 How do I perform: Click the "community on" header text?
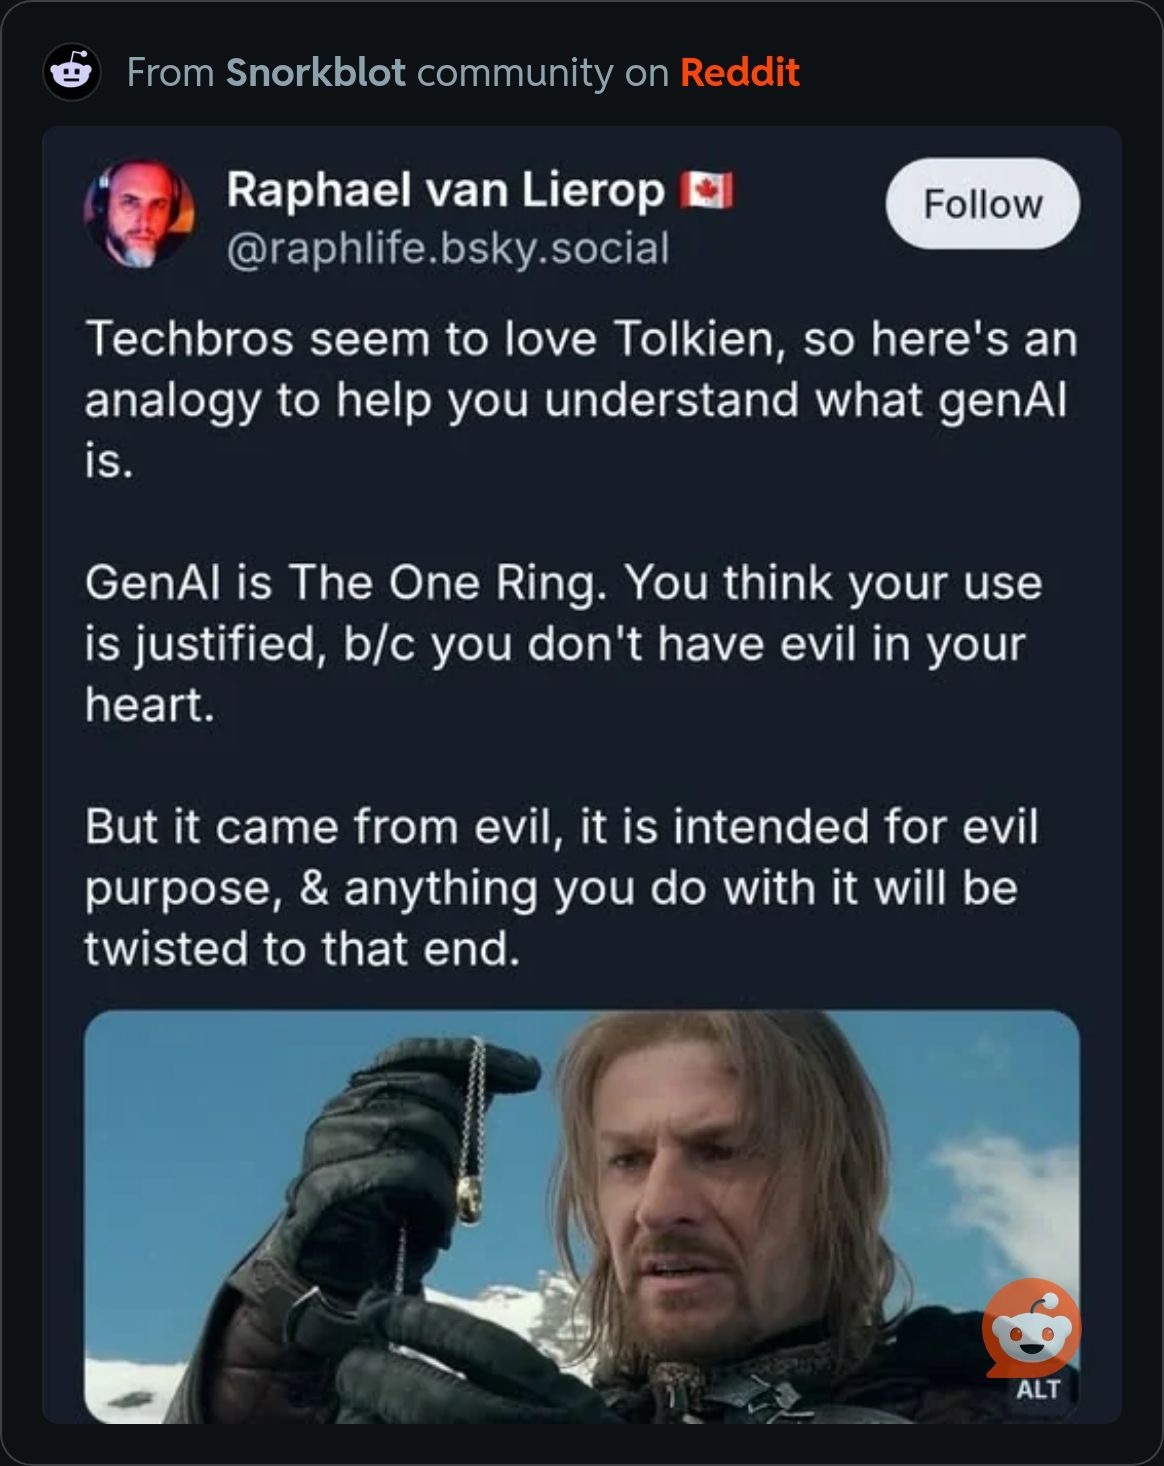[x=542, y=73]
